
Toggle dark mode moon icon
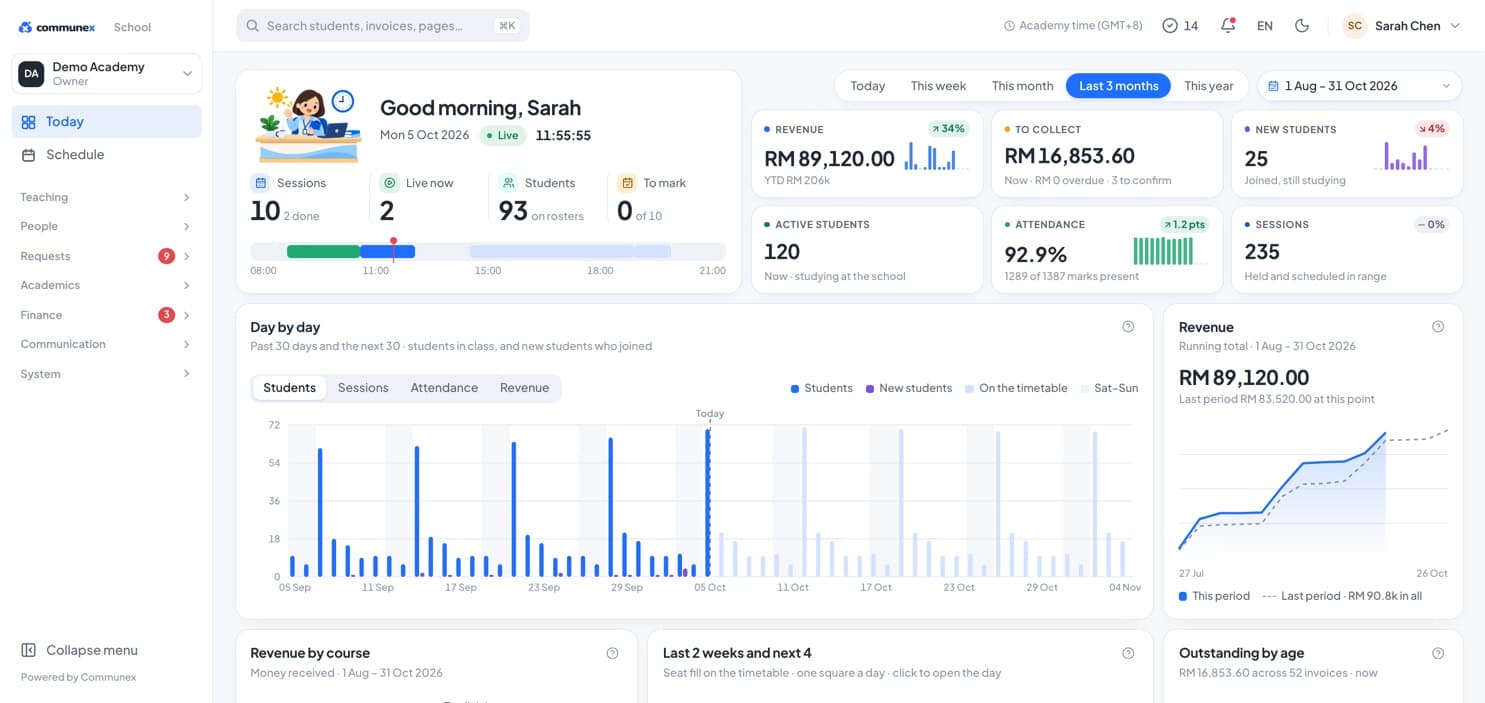1302,26
